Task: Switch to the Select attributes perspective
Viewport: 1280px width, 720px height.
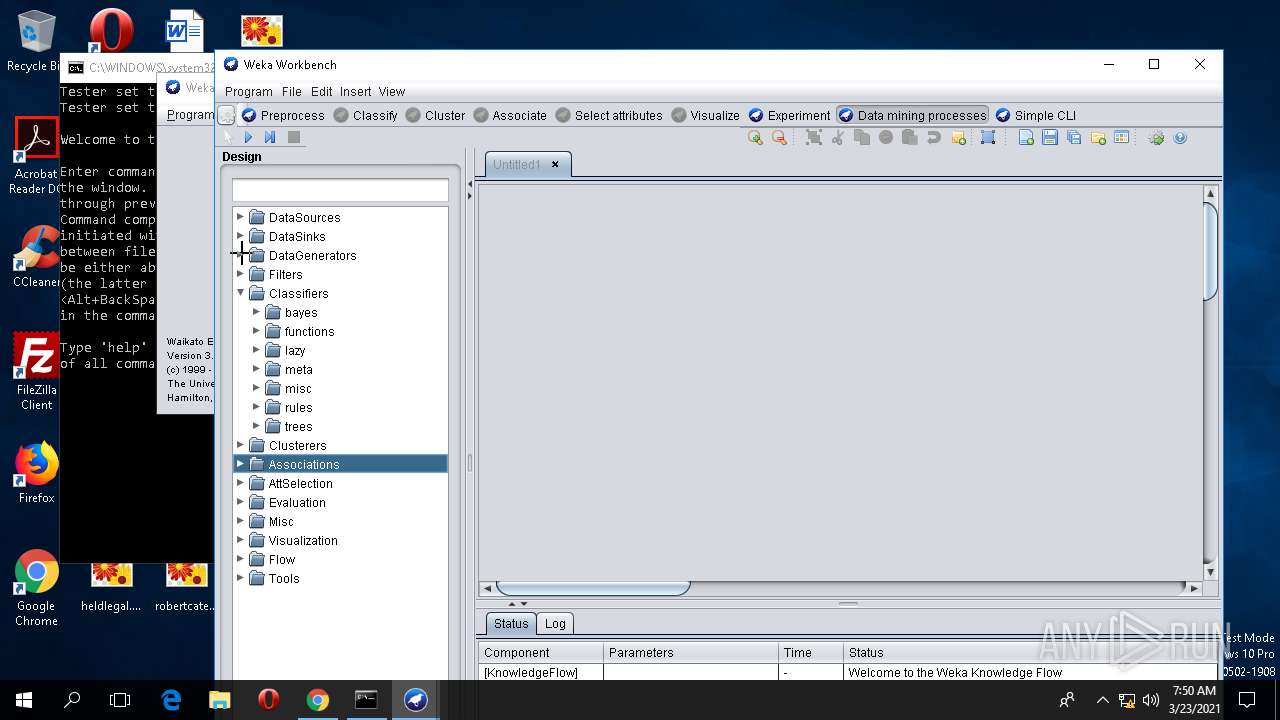Action: point(609,115)
